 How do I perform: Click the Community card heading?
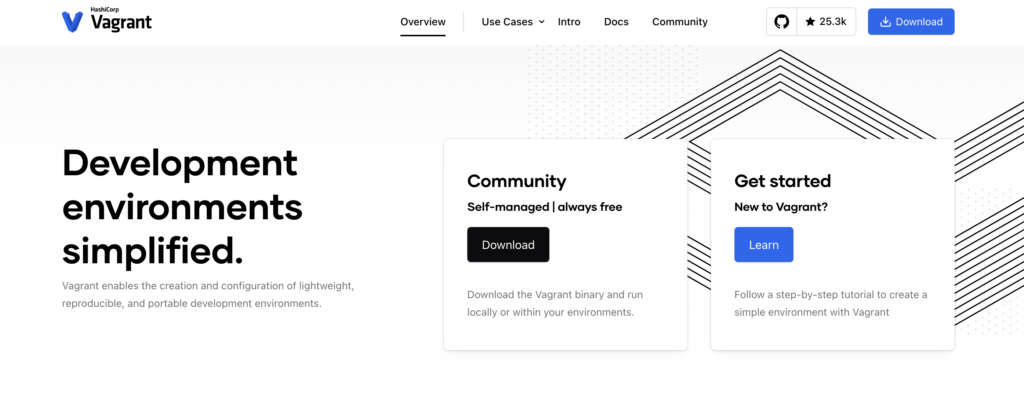click(517, 181)
